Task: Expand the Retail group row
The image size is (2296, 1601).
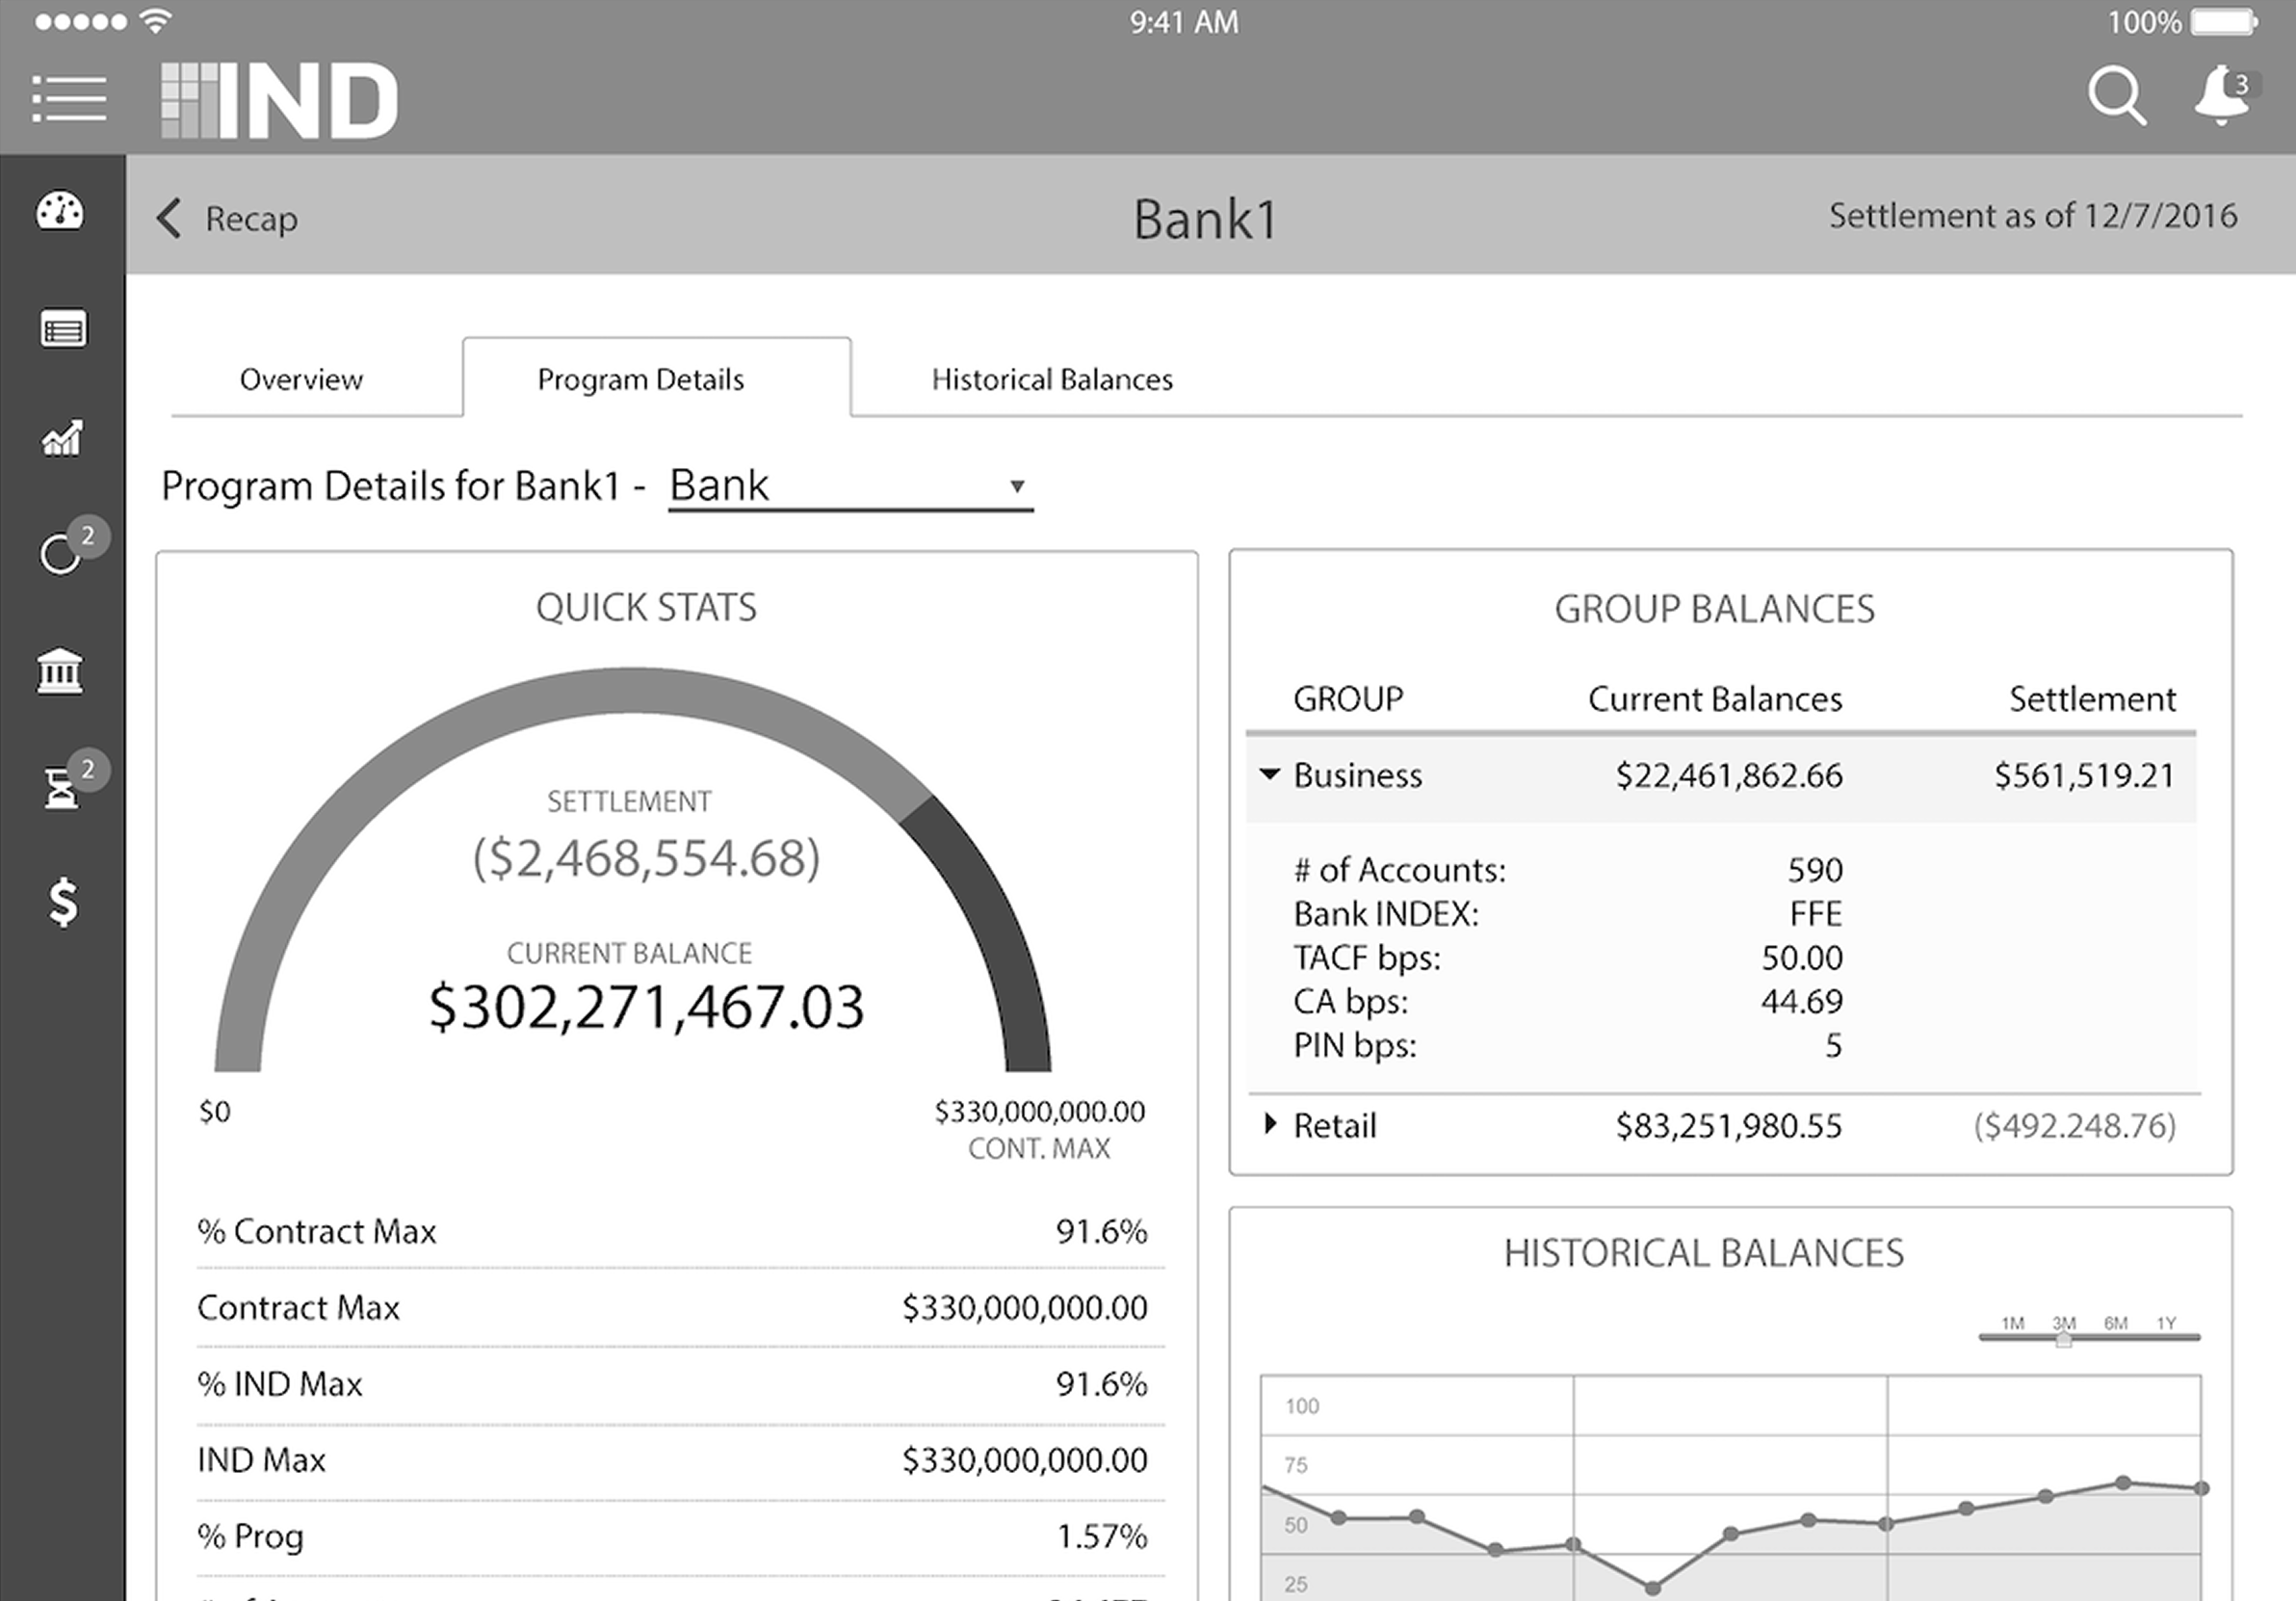Action: pyautogui.click(x=1270, y=1124)
